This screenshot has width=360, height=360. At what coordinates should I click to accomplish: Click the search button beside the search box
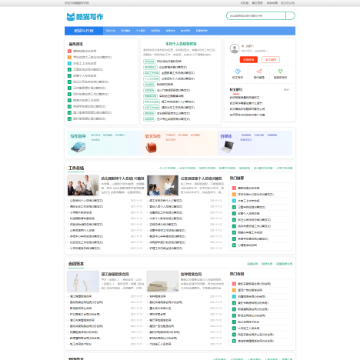pyautogui.click(x=290, y=16)
